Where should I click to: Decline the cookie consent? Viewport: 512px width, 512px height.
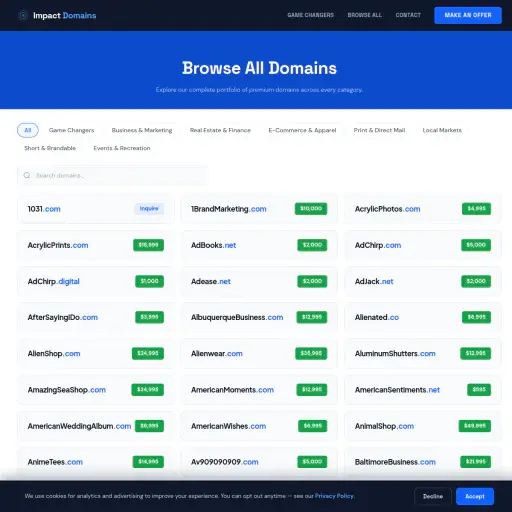(x=433, y=496)
